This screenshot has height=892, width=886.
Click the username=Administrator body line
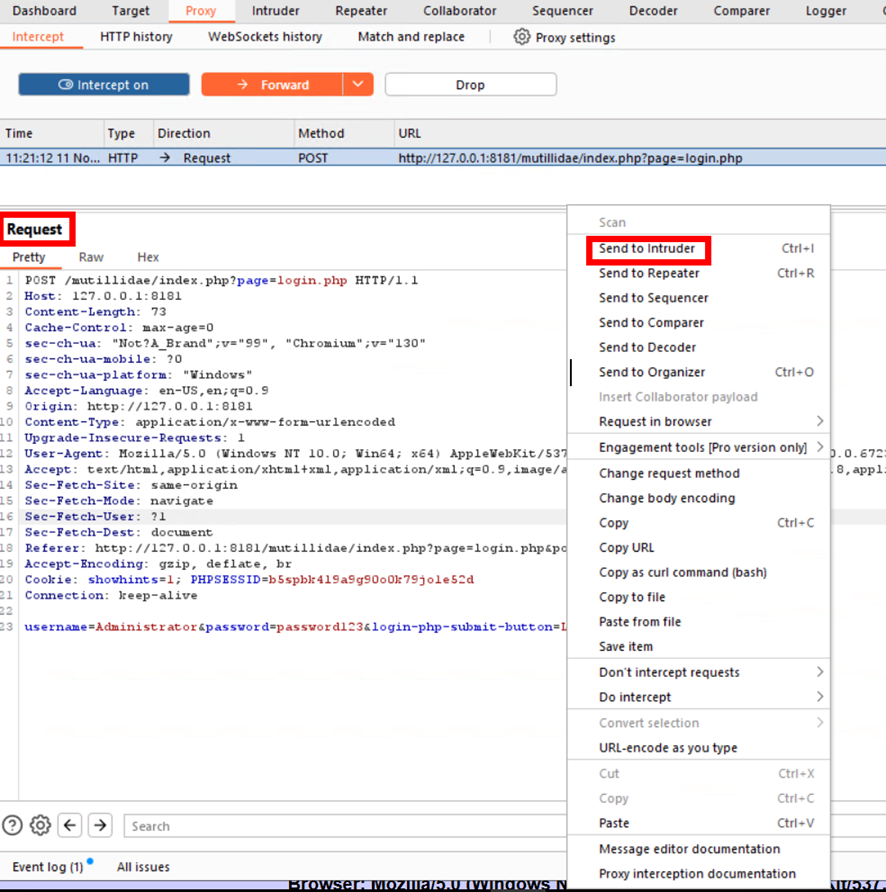[295, 626]
